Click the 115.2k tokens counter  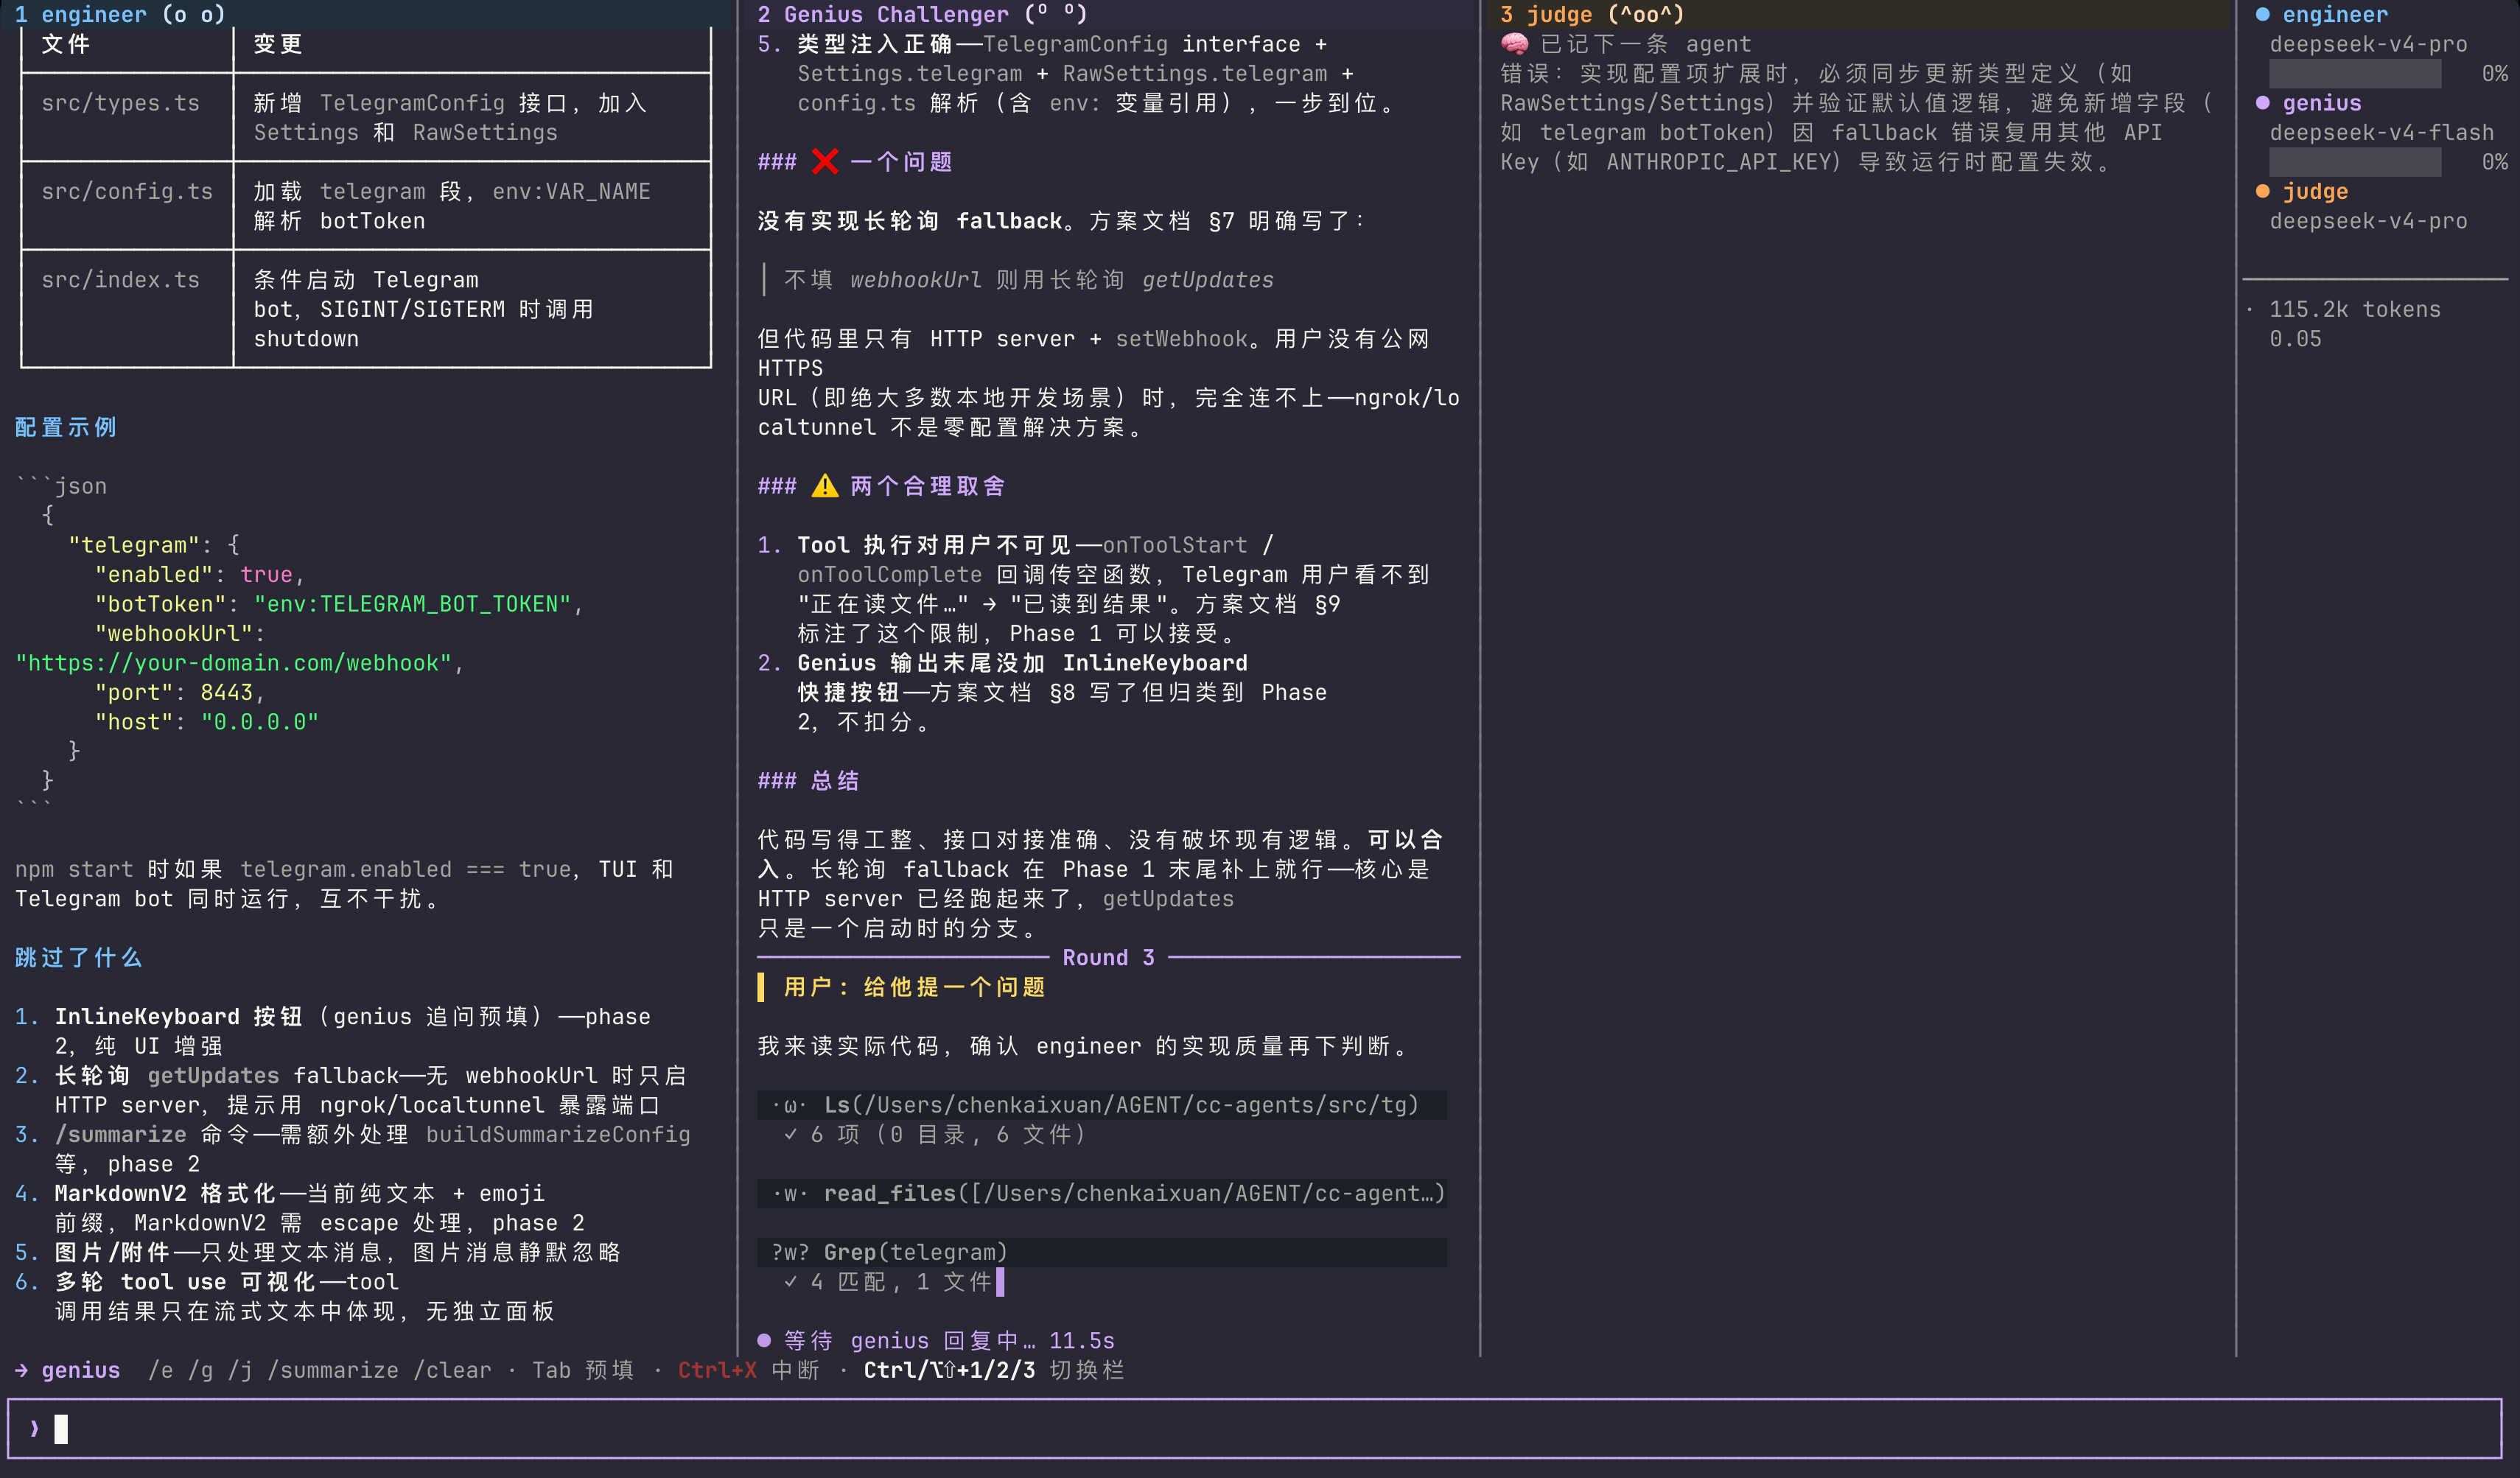(2355, 309)
